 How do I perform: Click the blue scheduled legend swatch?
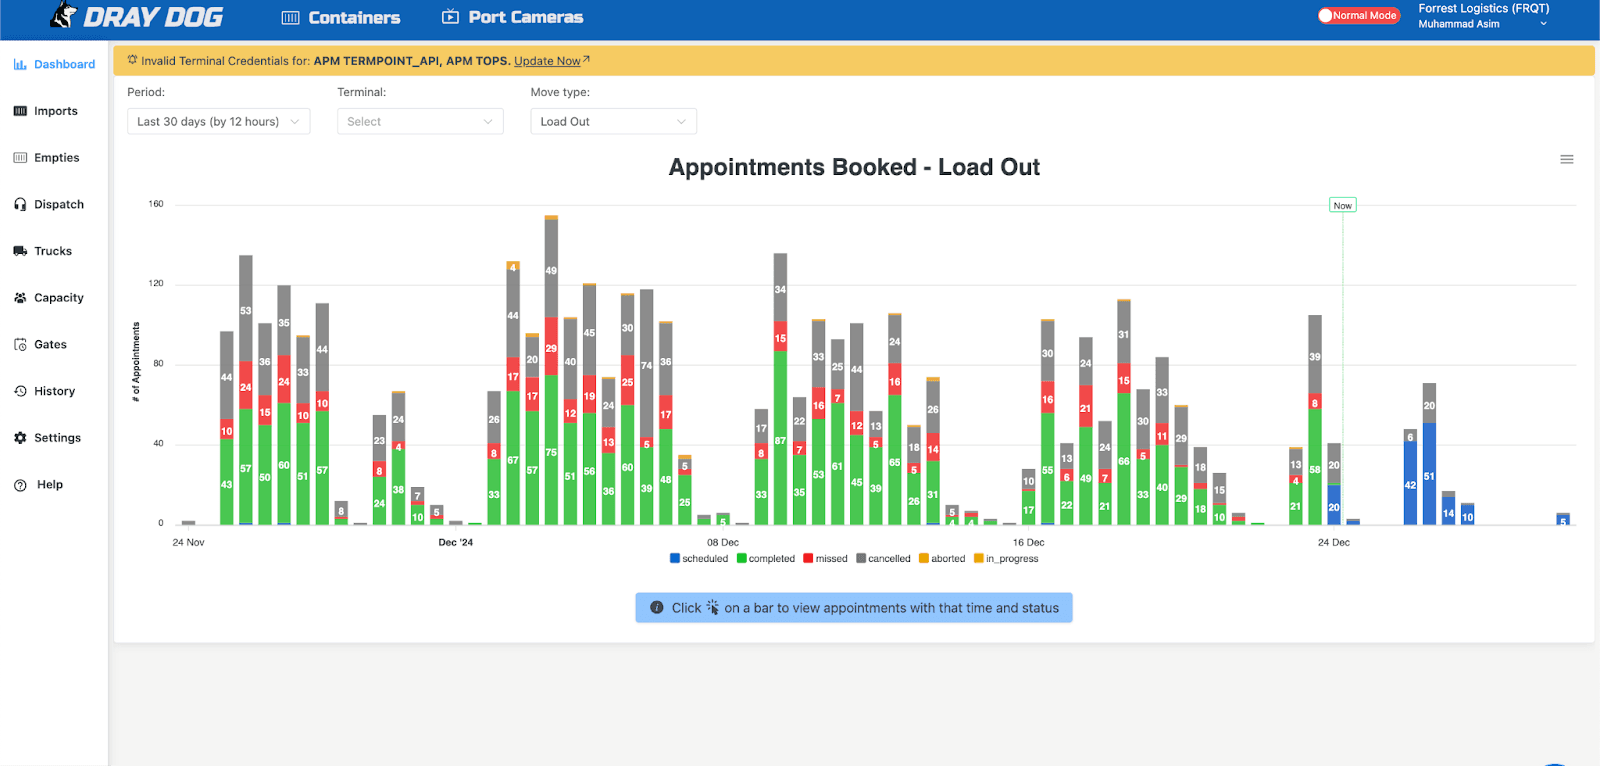pyautogui.click(x=675, y=559)
